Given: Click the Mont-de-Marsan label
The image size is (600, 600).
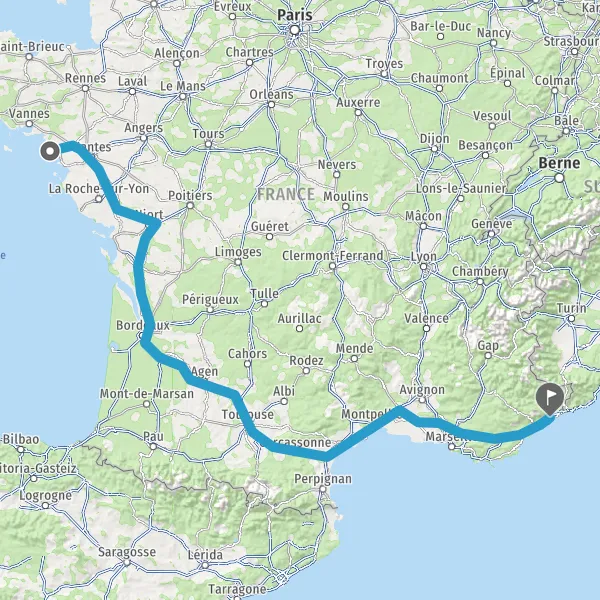Looking at the screenshot, I should point(147,393).
